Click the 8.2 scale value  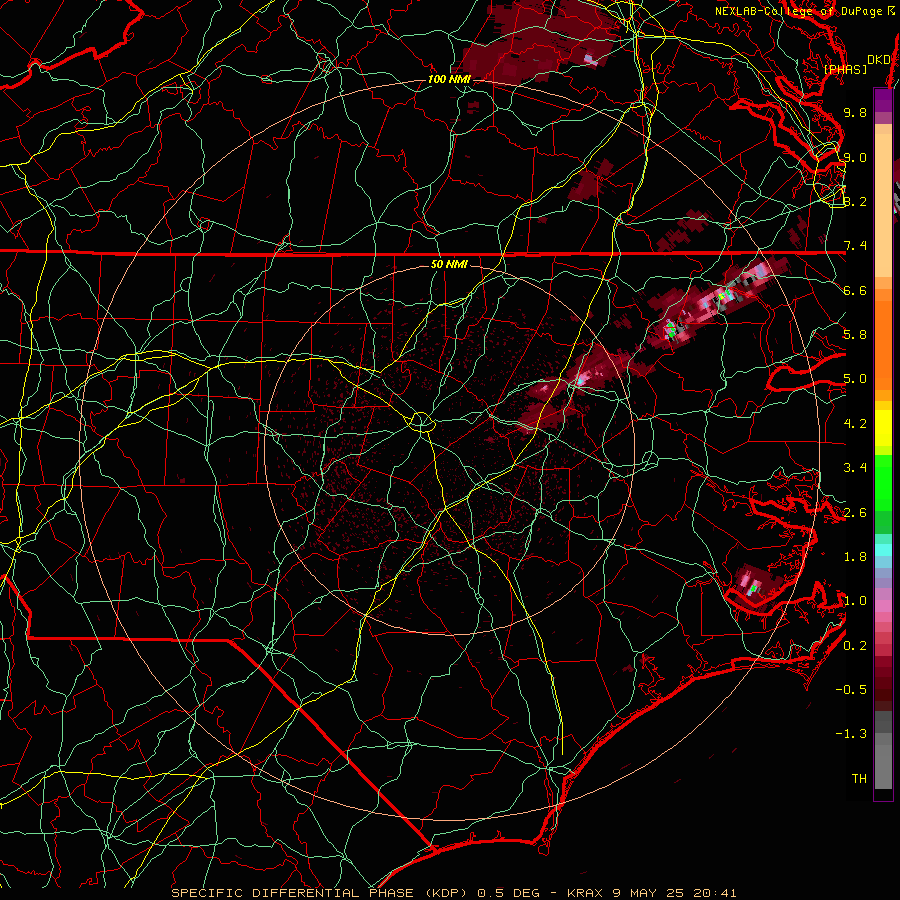(x=855, y=201)
